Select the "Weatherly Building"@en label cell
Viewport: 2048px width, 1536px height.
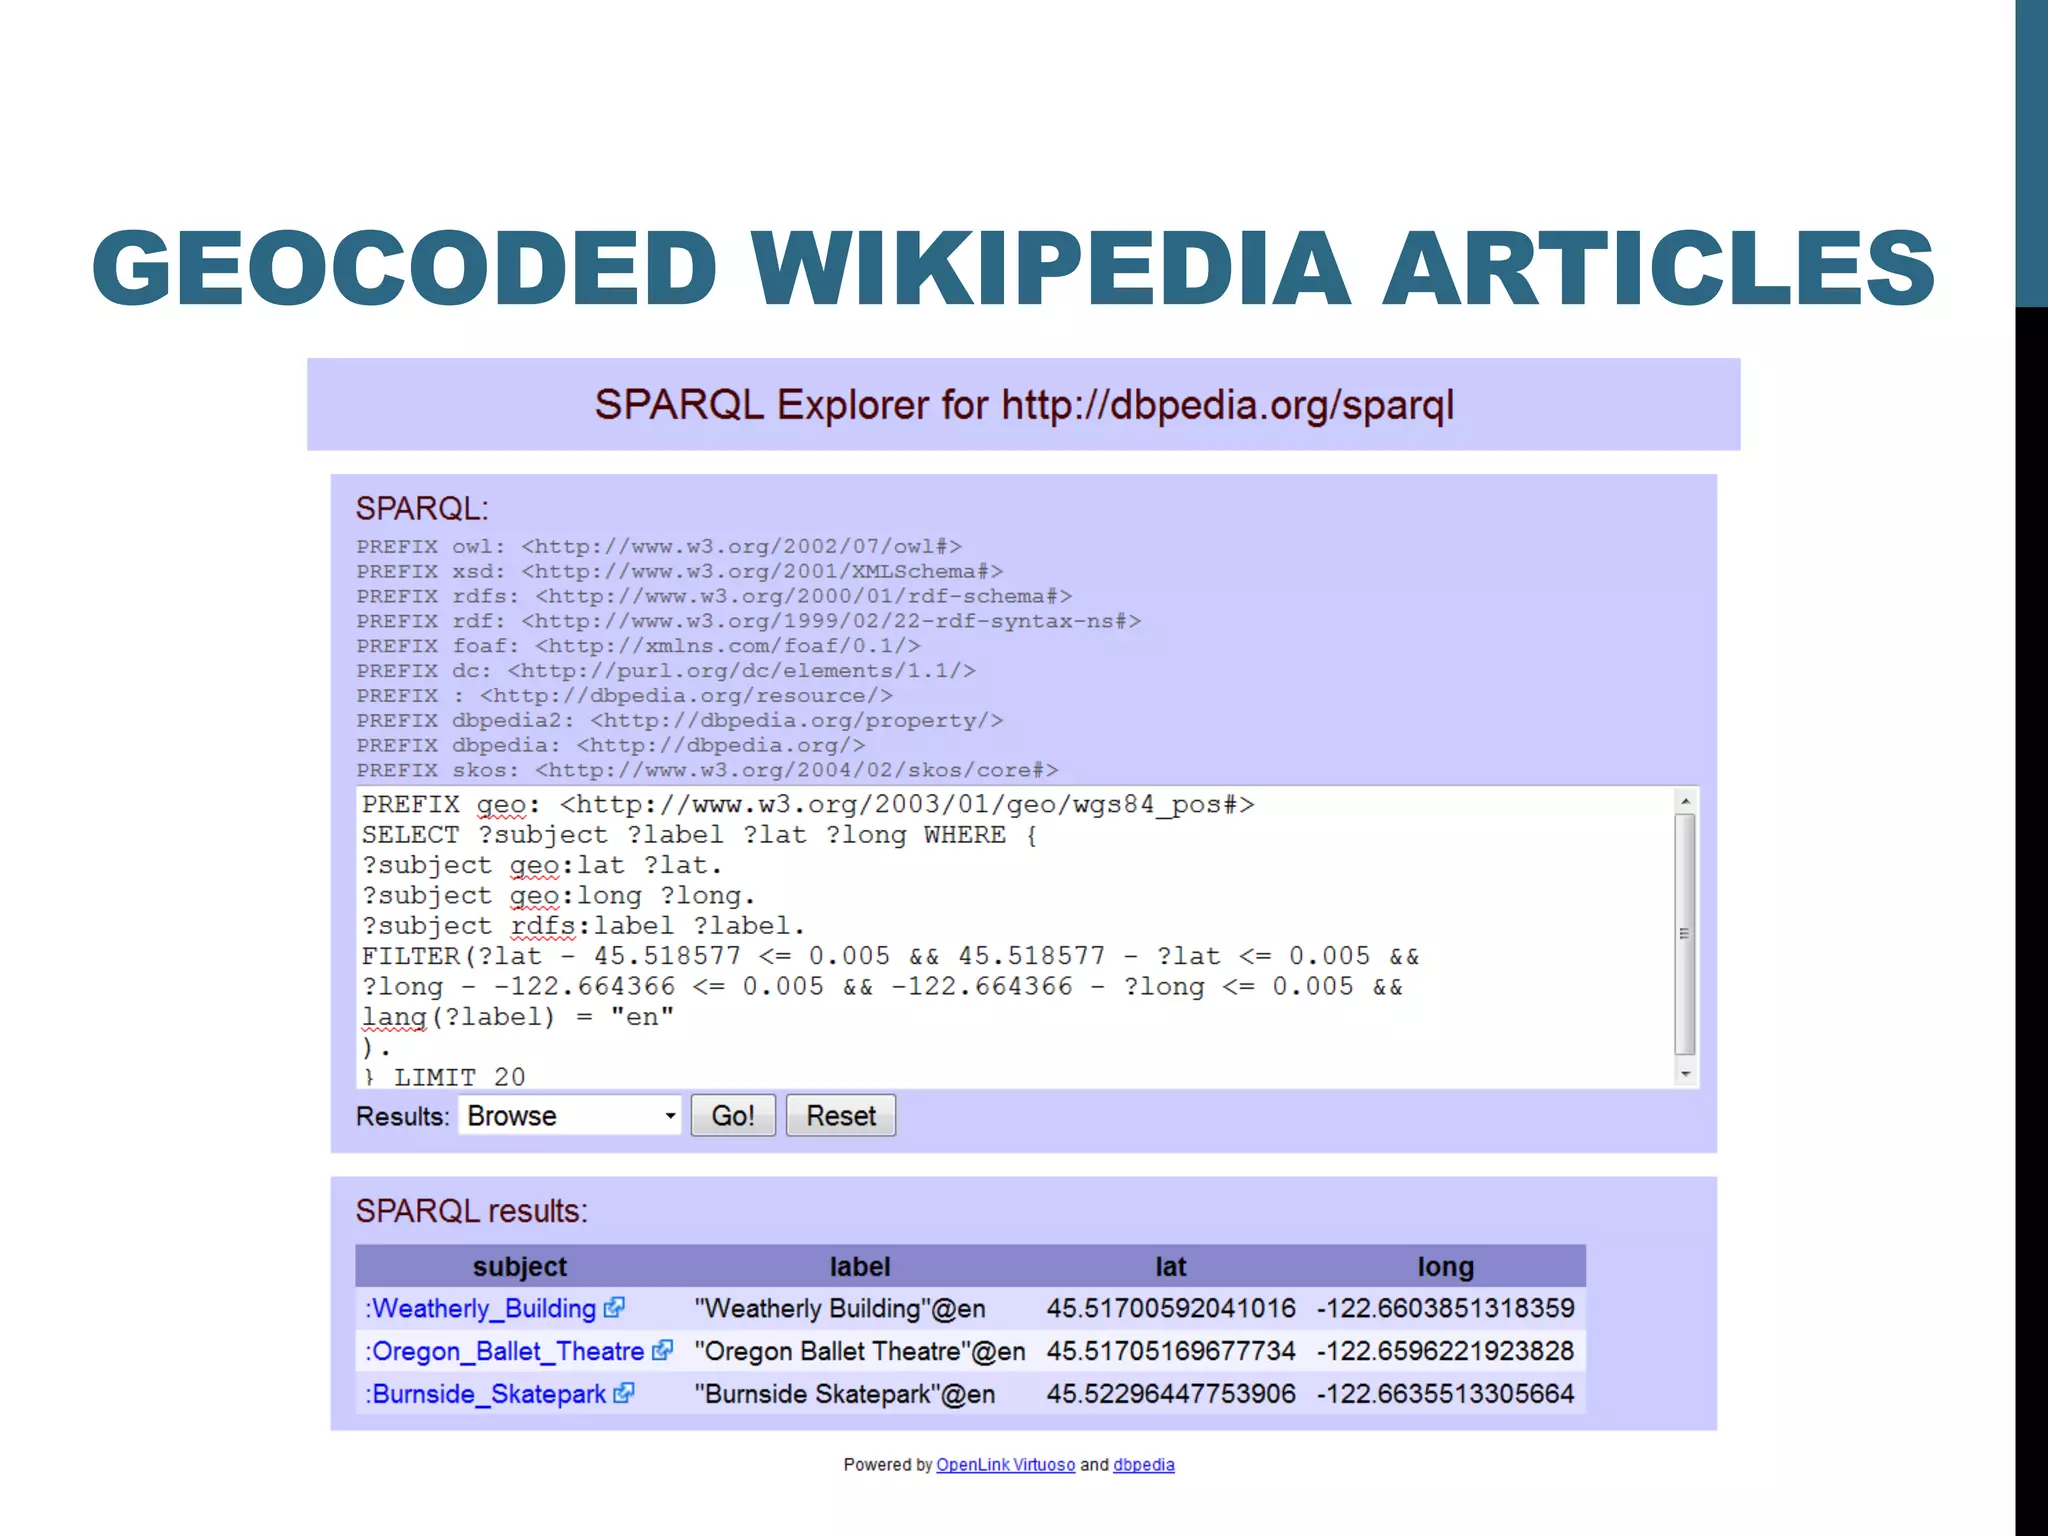point(840,1308)
